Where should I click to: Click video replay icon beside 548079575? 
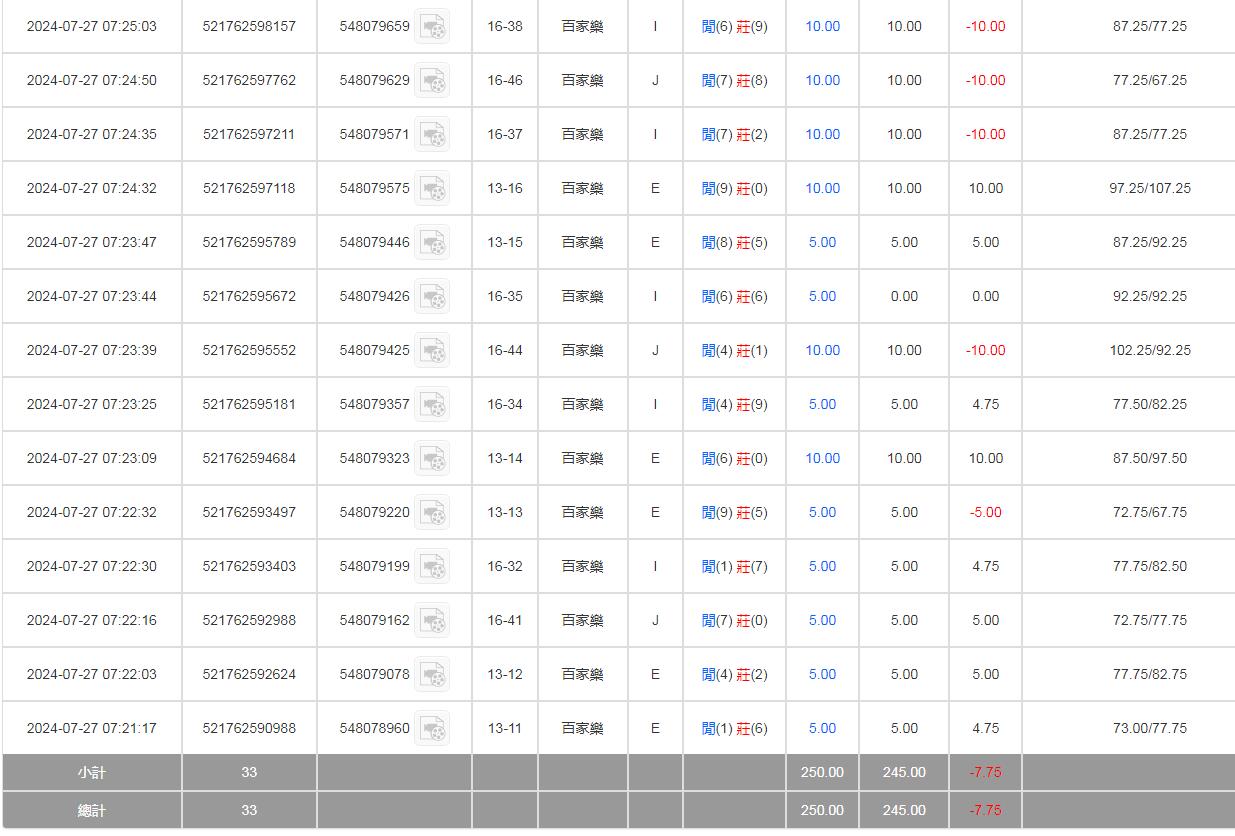432,189
